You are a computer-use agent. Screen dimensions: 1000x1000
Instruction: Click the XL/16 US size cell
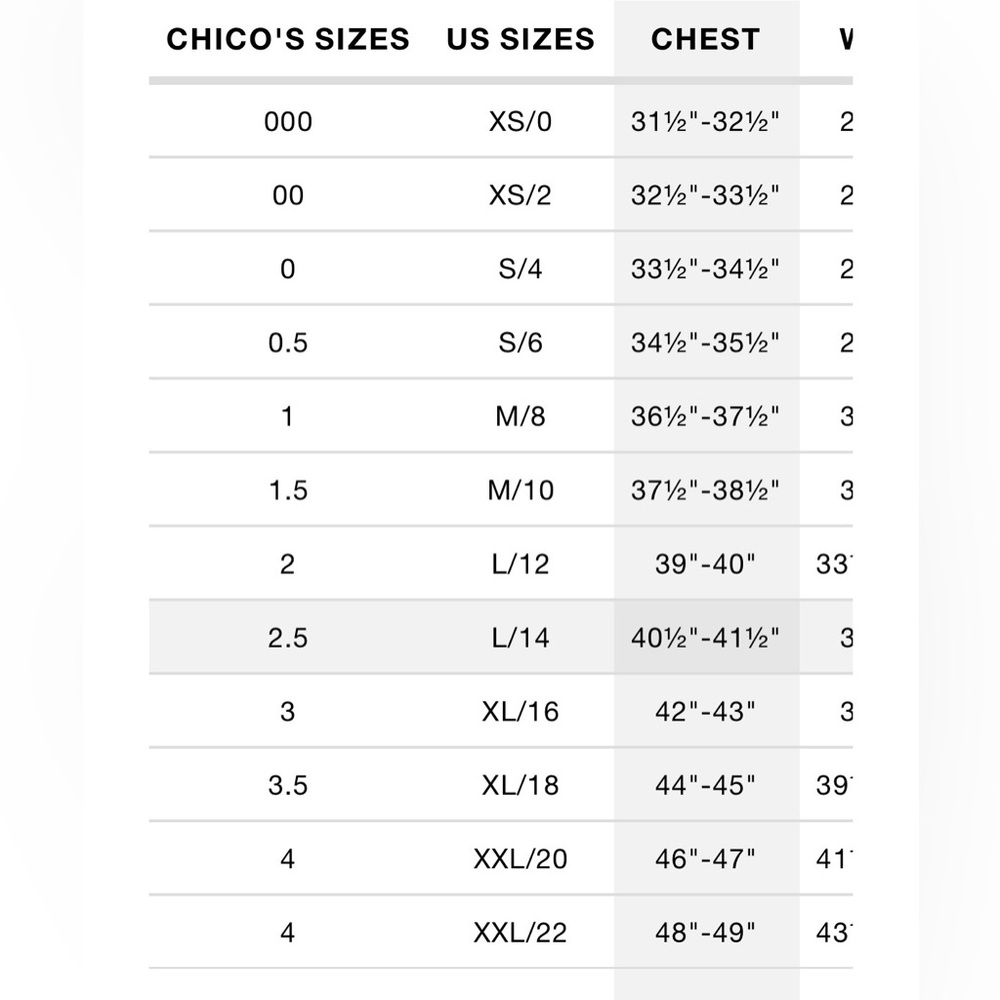[x=520, y=712]
